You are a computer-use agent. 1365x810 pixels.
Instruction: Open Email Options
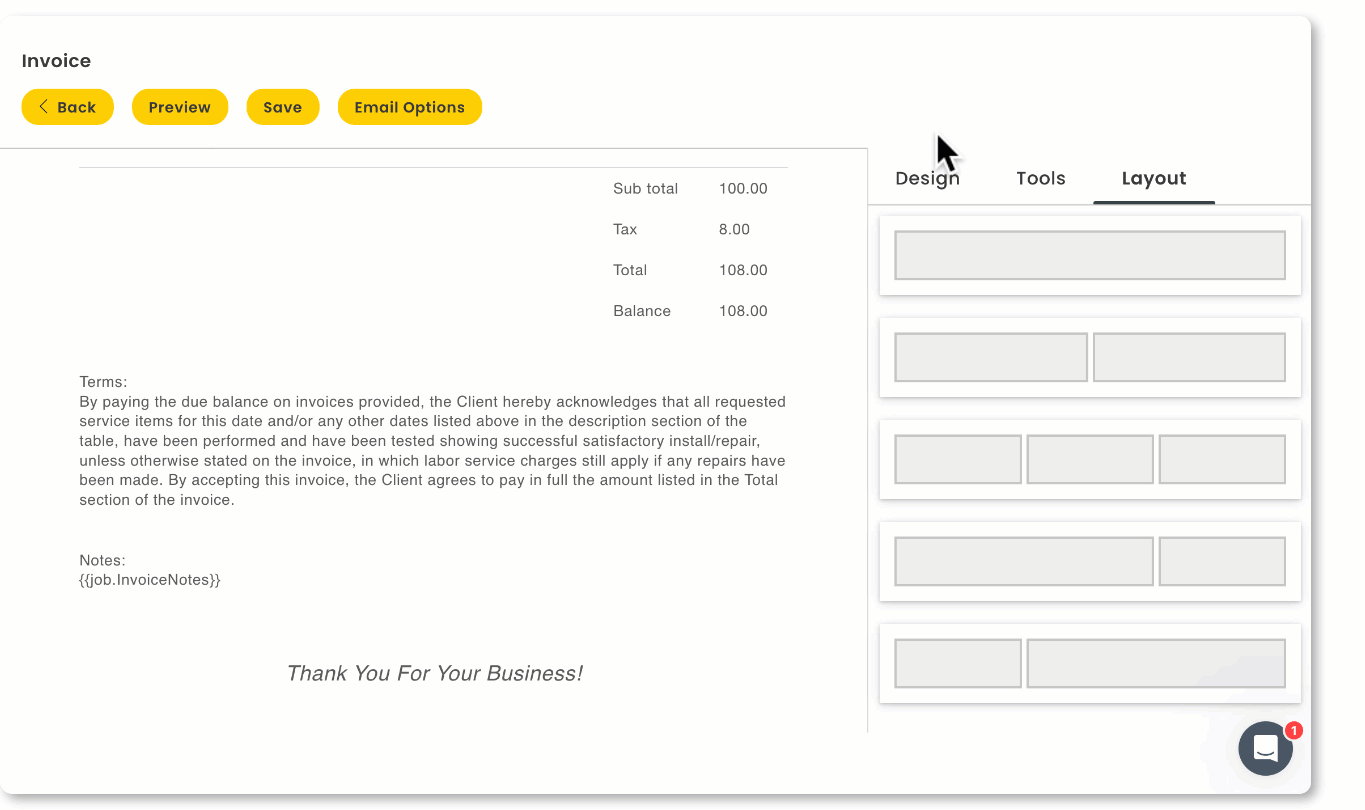click(x=409, y=107)
